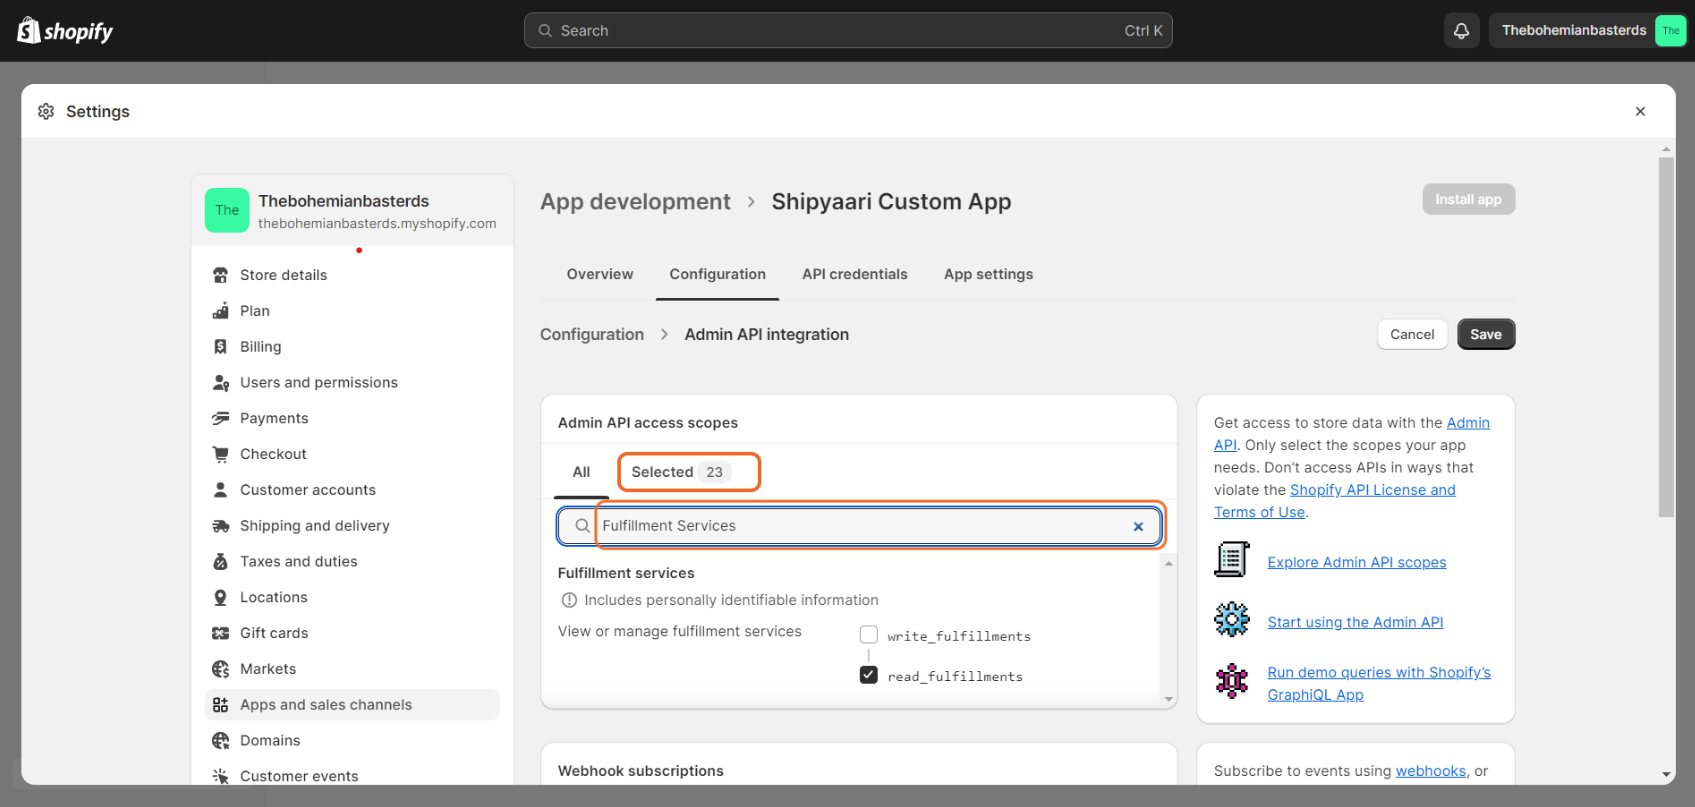Click Settings page scrollbar down arrow
This screenshot has height=807, width=1695.
point(1666,774)
